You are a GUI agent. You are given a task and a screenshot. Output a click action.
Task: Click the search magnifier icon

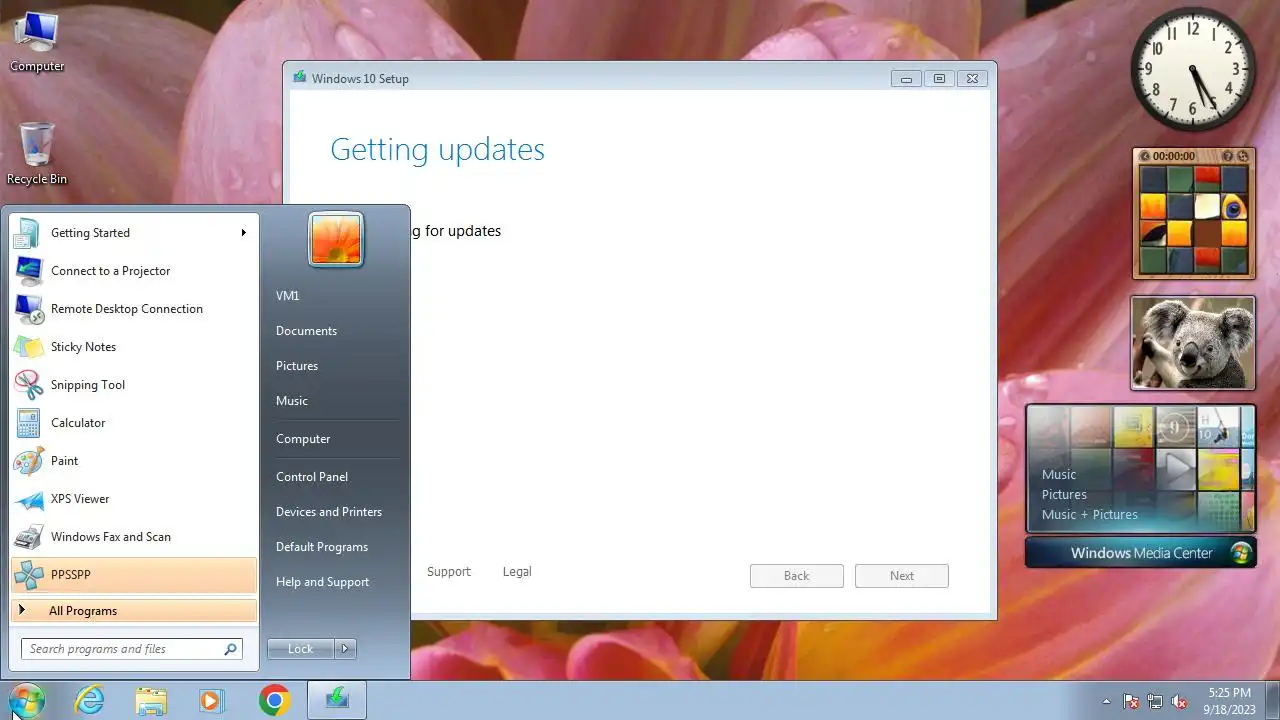tap(231, 649)
